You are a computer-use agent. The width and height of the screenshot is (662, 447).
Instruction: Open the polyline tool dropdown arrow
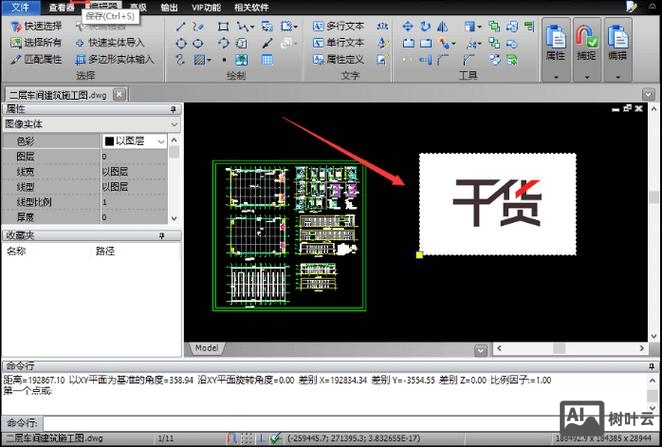coord(252,27)
